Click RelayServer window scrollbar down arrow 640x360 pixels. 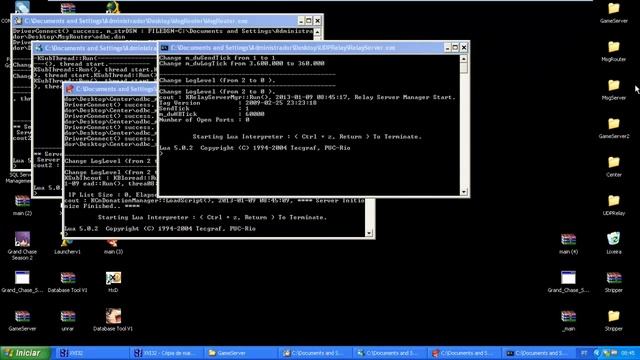coord(464,192)
